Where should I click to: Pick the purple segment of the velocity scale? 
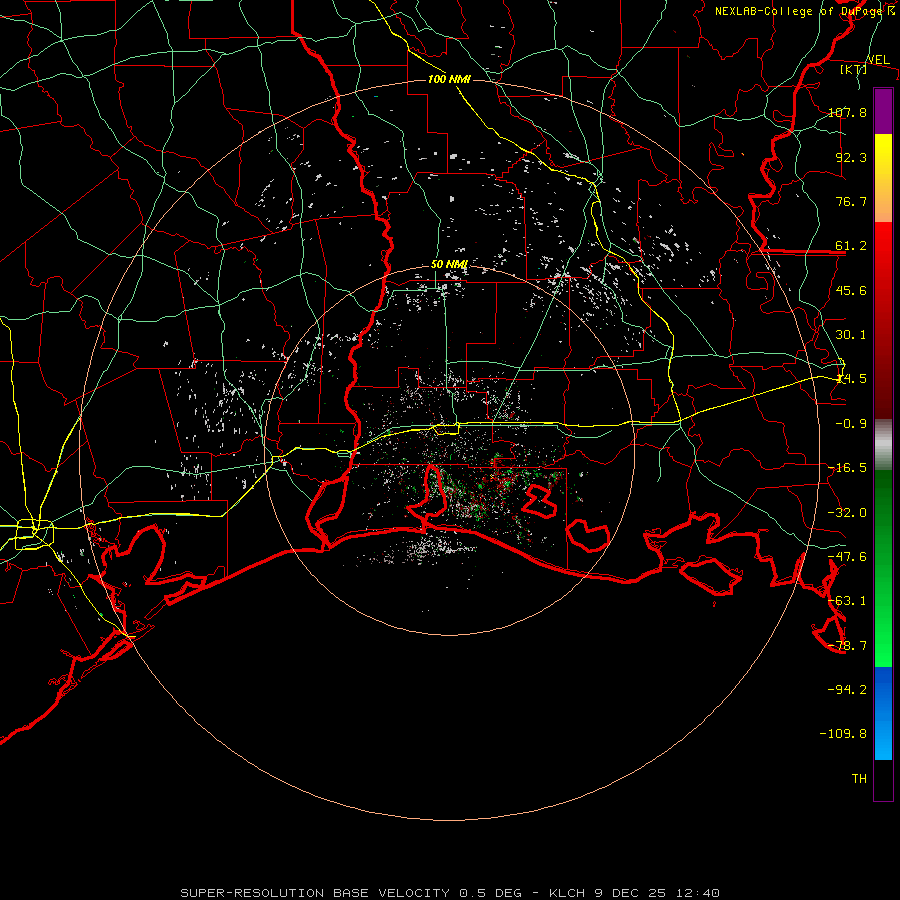click(883, 111)
